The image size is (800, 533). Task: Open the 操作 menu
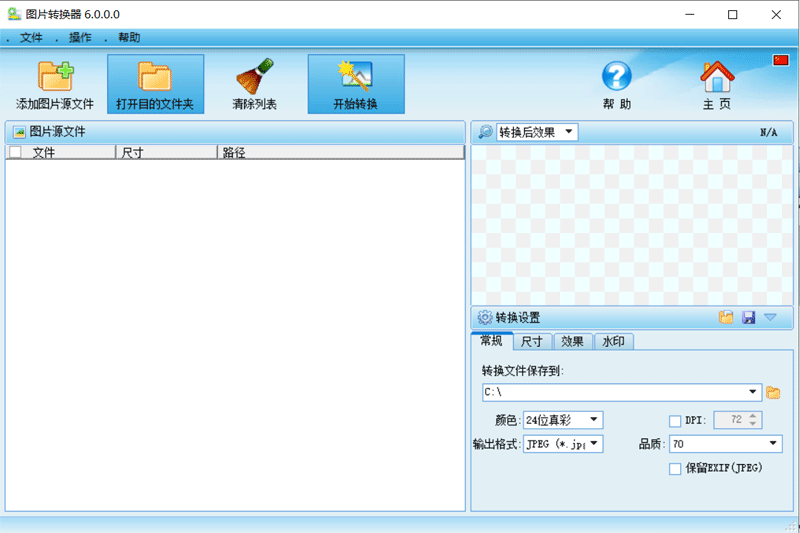pos(80,38)
